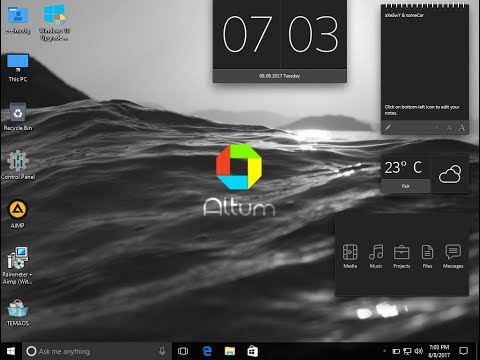Select the Control Panel desktop icon
This screenshot has height=360, width=480.
click(x=18, y=165)
